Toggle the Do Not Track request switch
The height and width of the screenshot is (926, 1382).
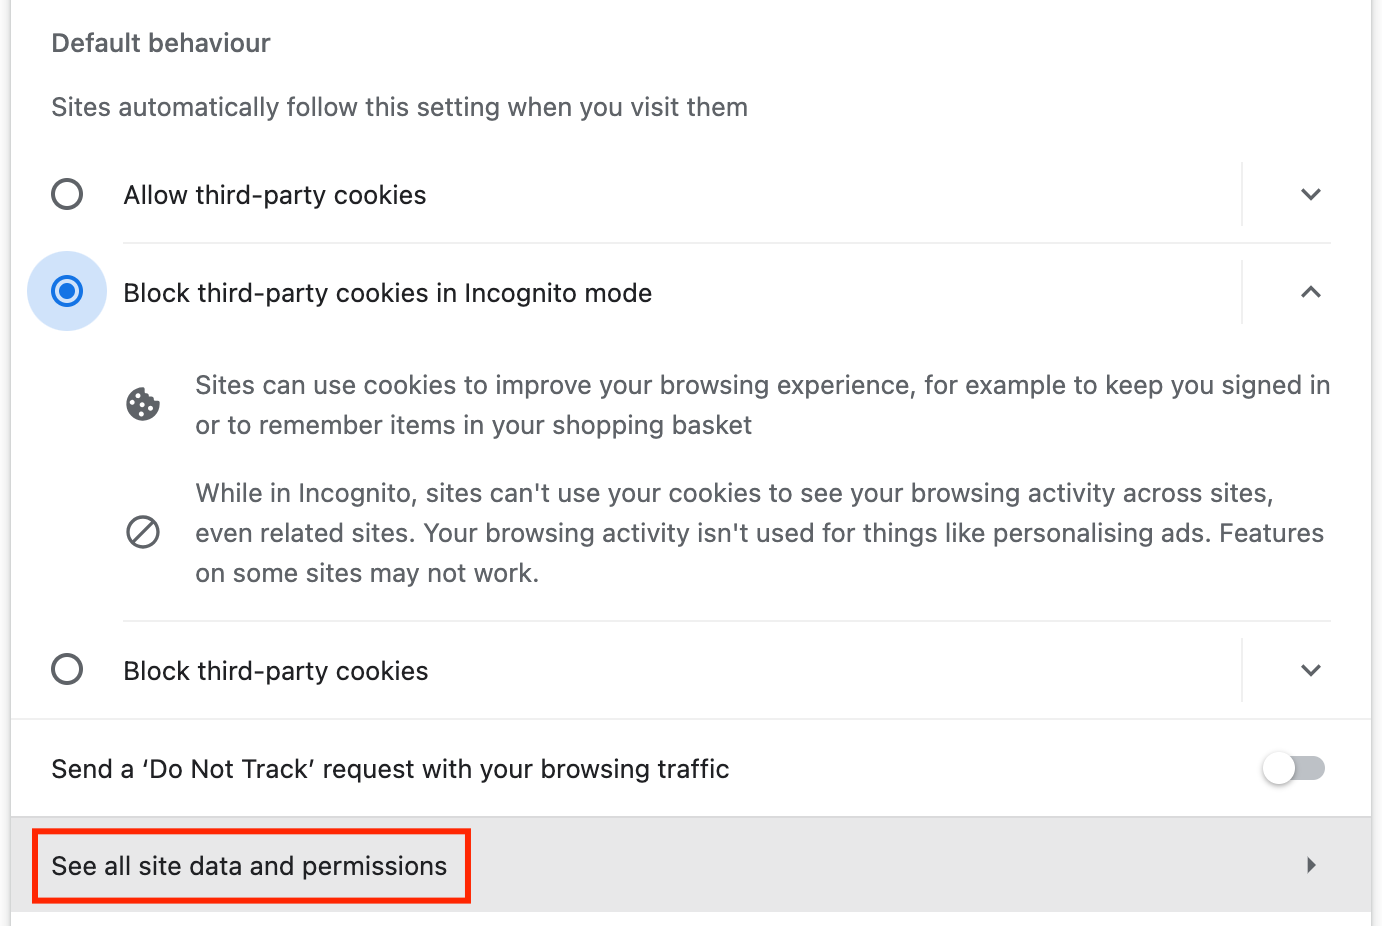point(1293,768)
